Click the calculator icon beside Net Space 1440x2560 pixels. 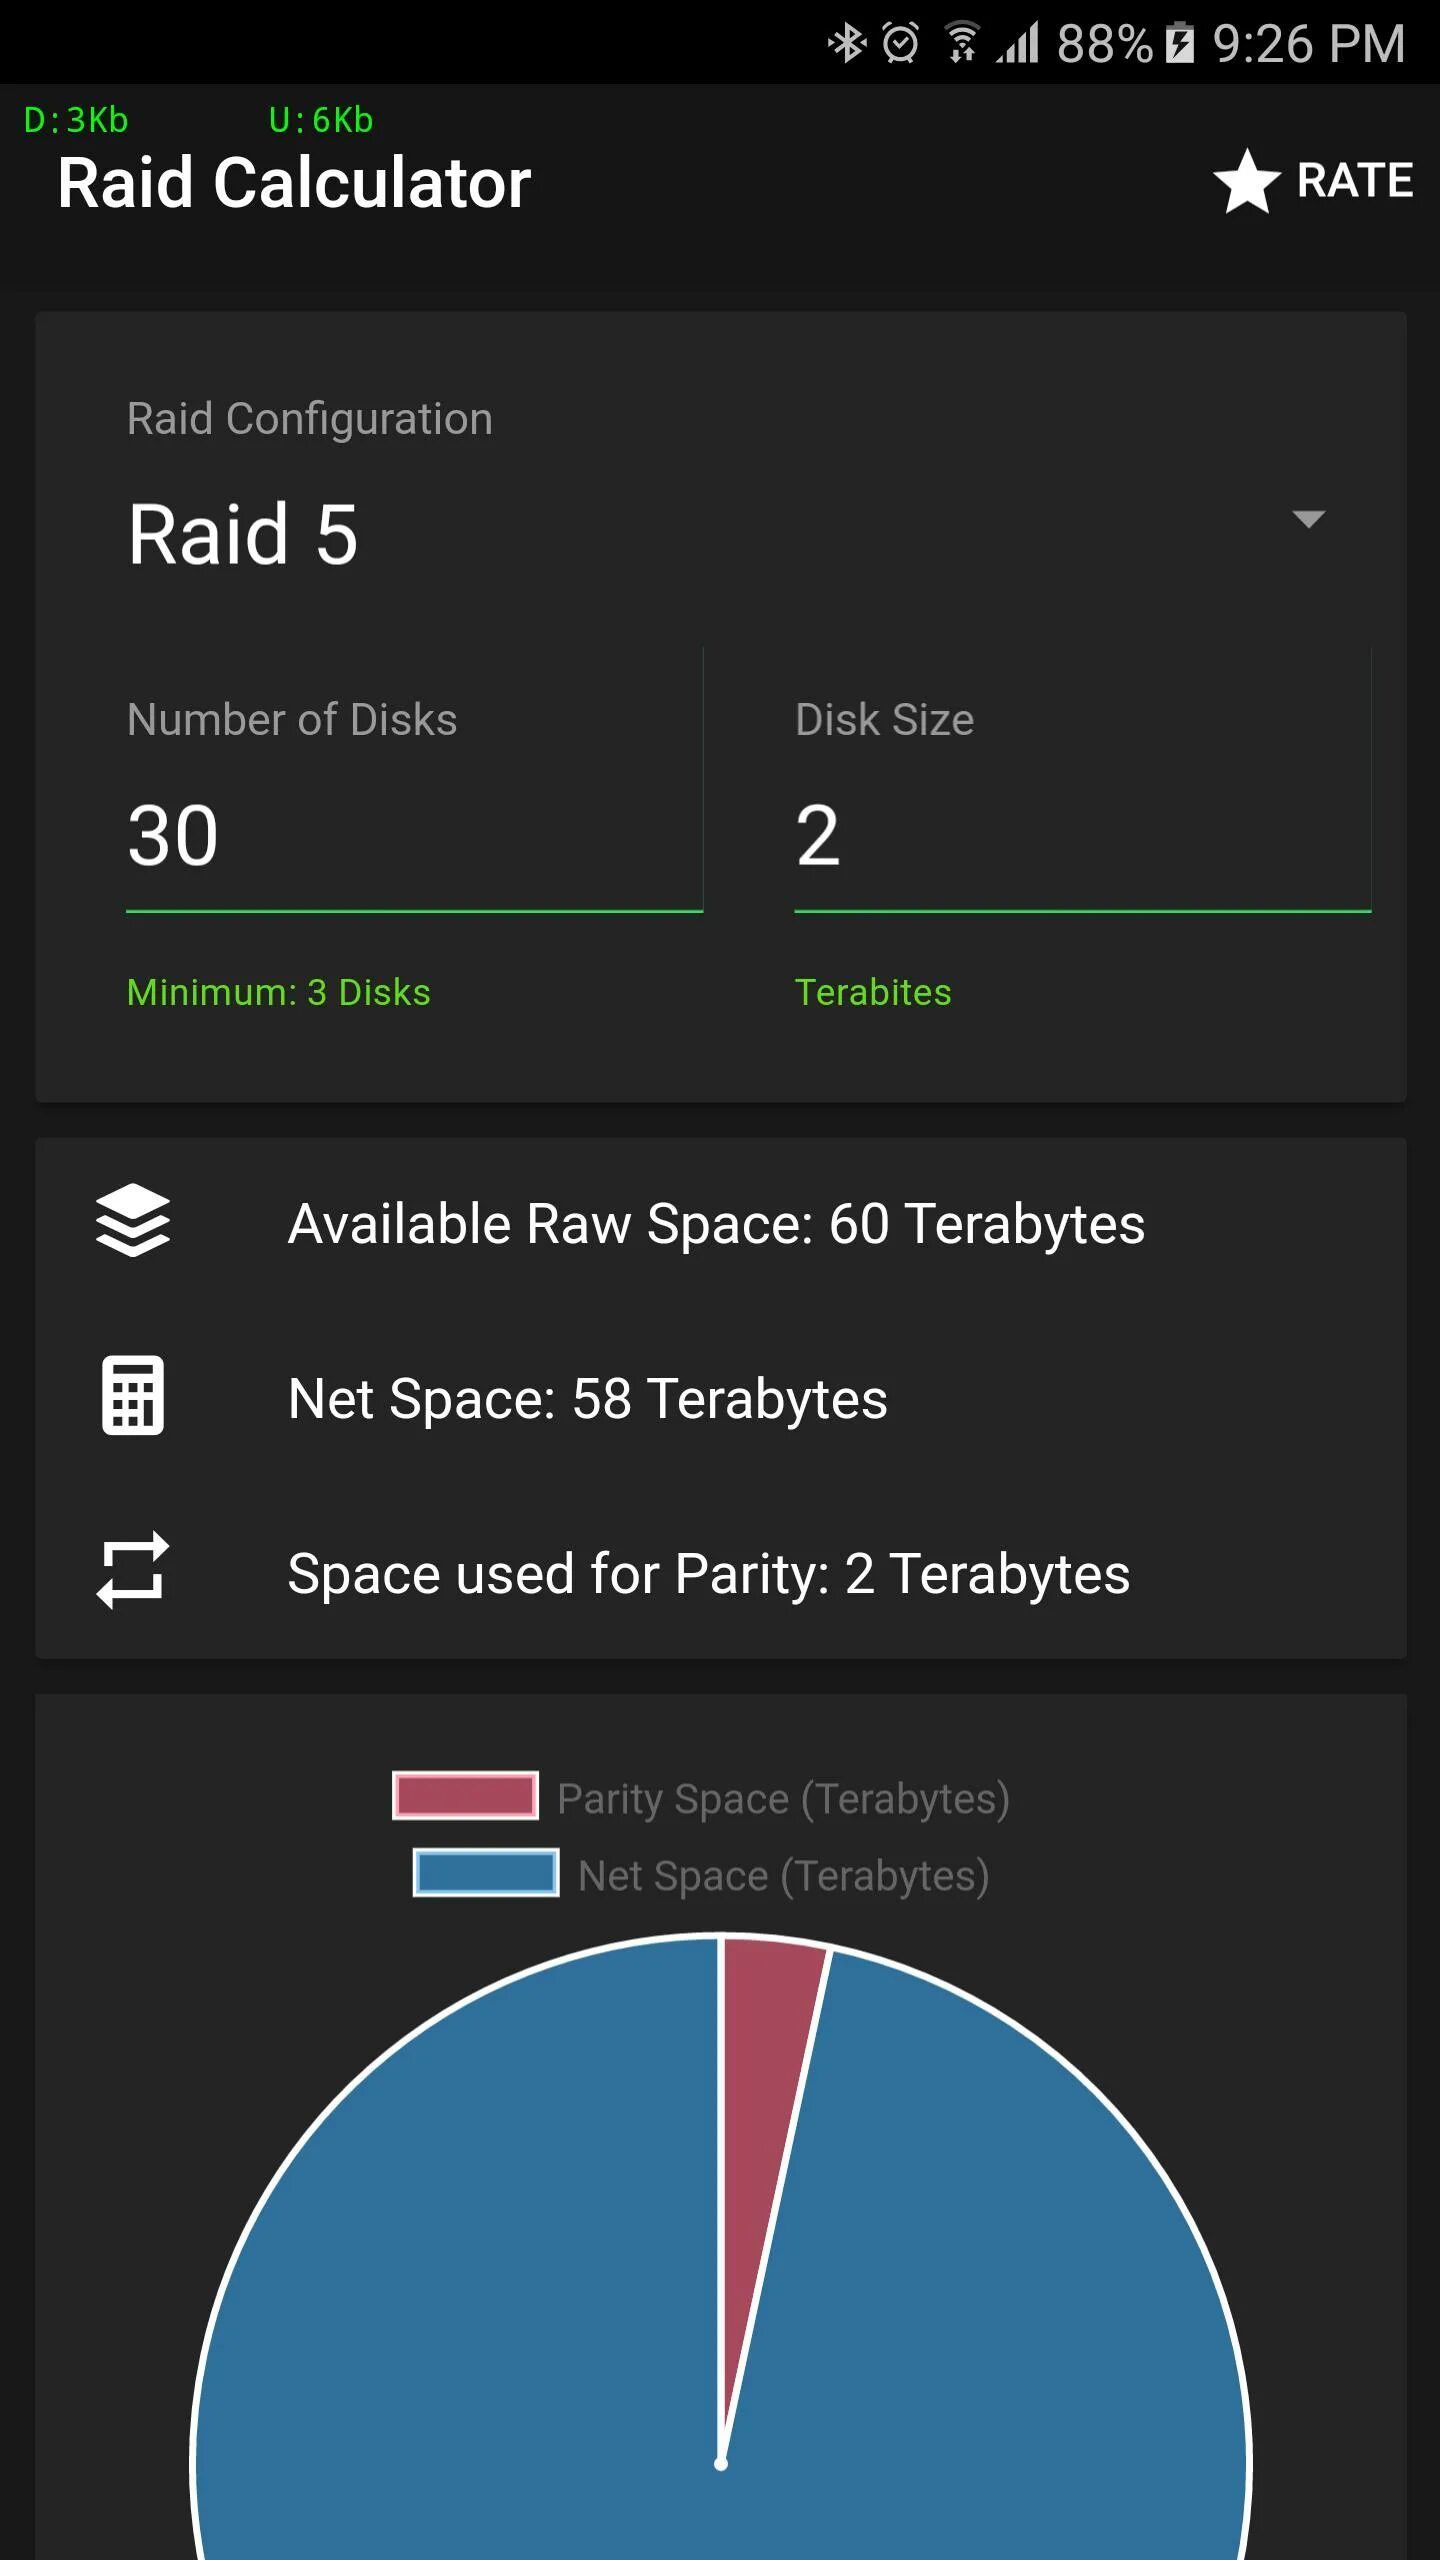coord(133,1396)
